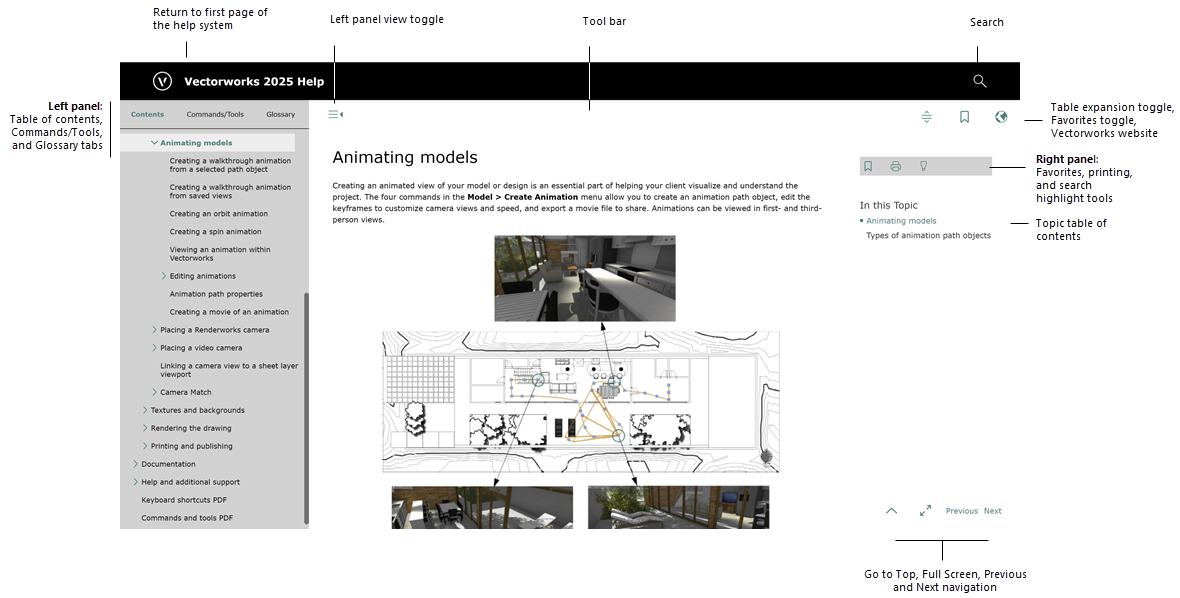Open the Rendering the drawing topic
Viewport: 1180px width, 598px height.
pos(191,428)
